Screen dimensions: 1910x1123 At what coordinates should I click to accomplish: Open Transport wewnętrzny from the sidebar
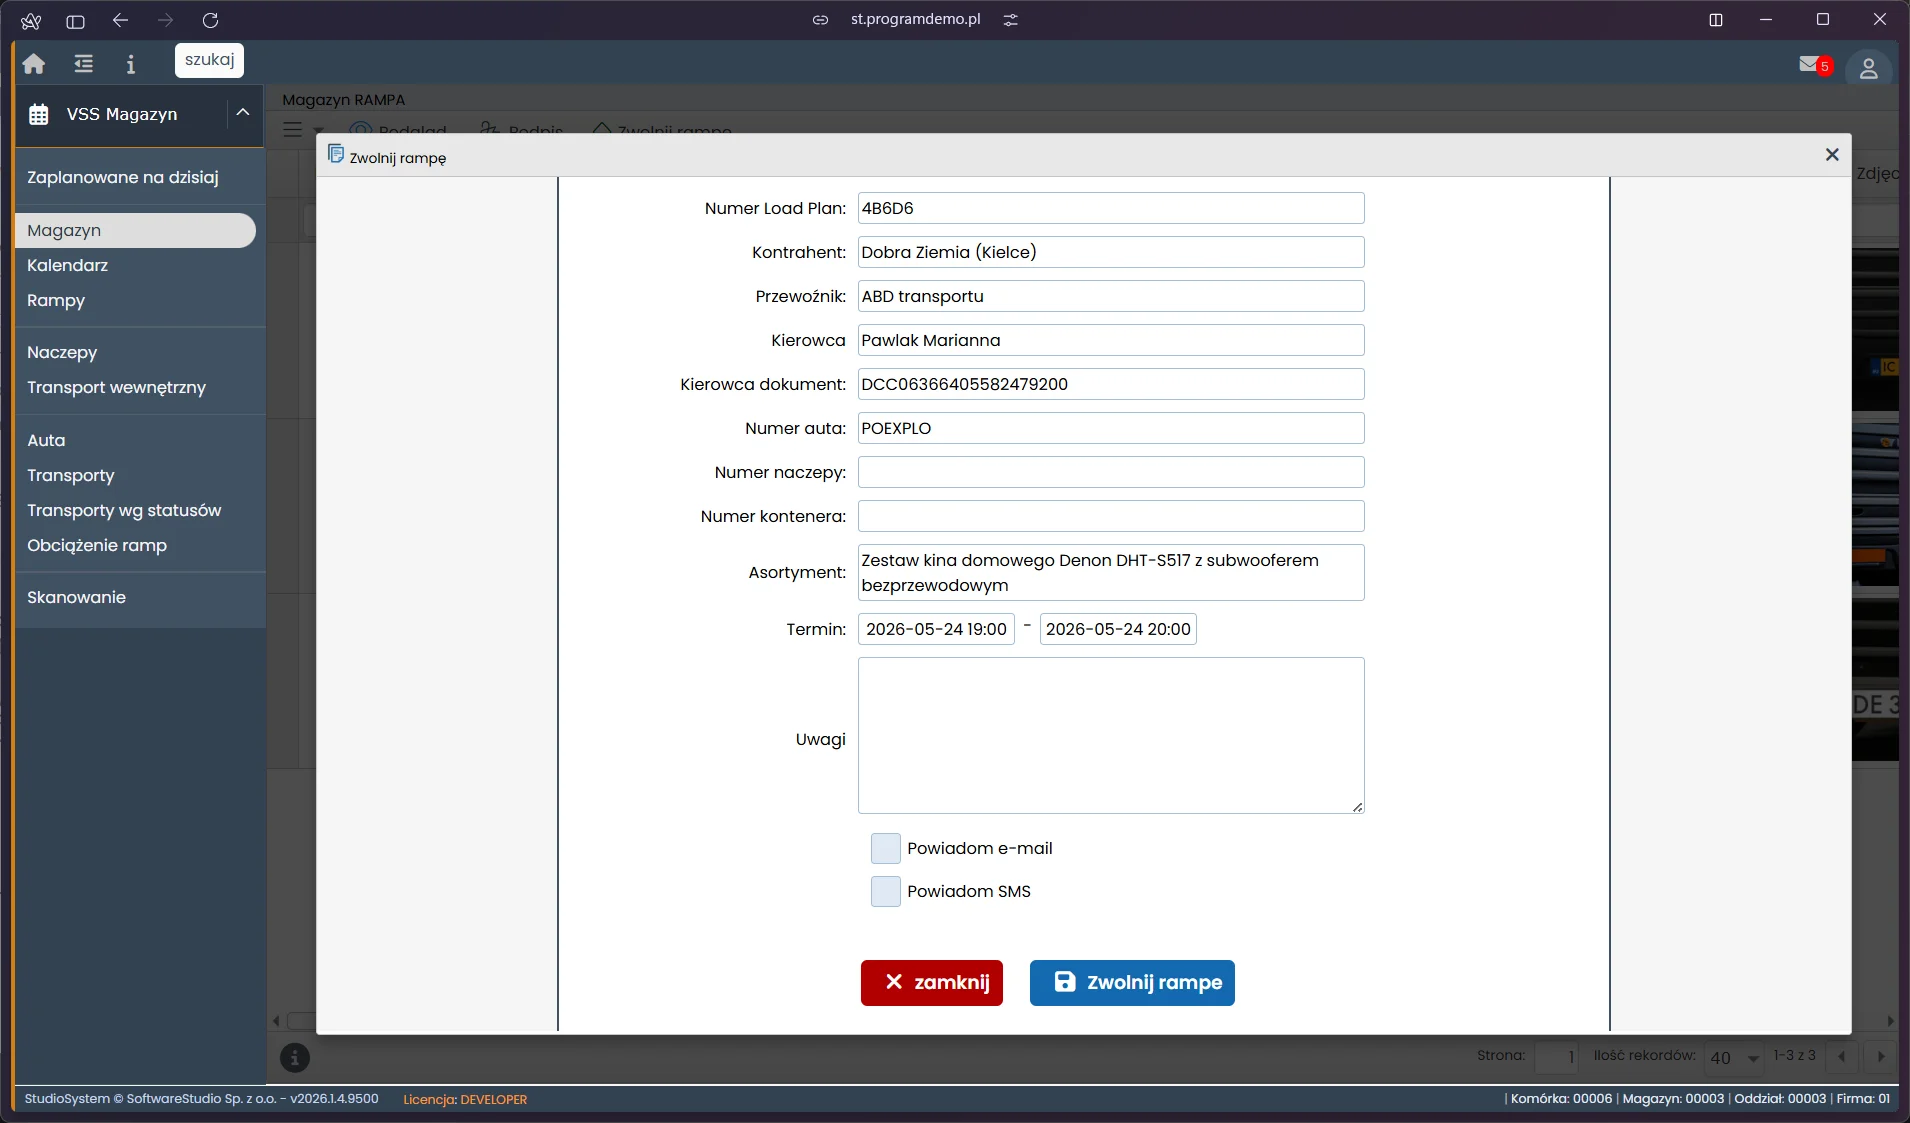click(x=116, y=387)
